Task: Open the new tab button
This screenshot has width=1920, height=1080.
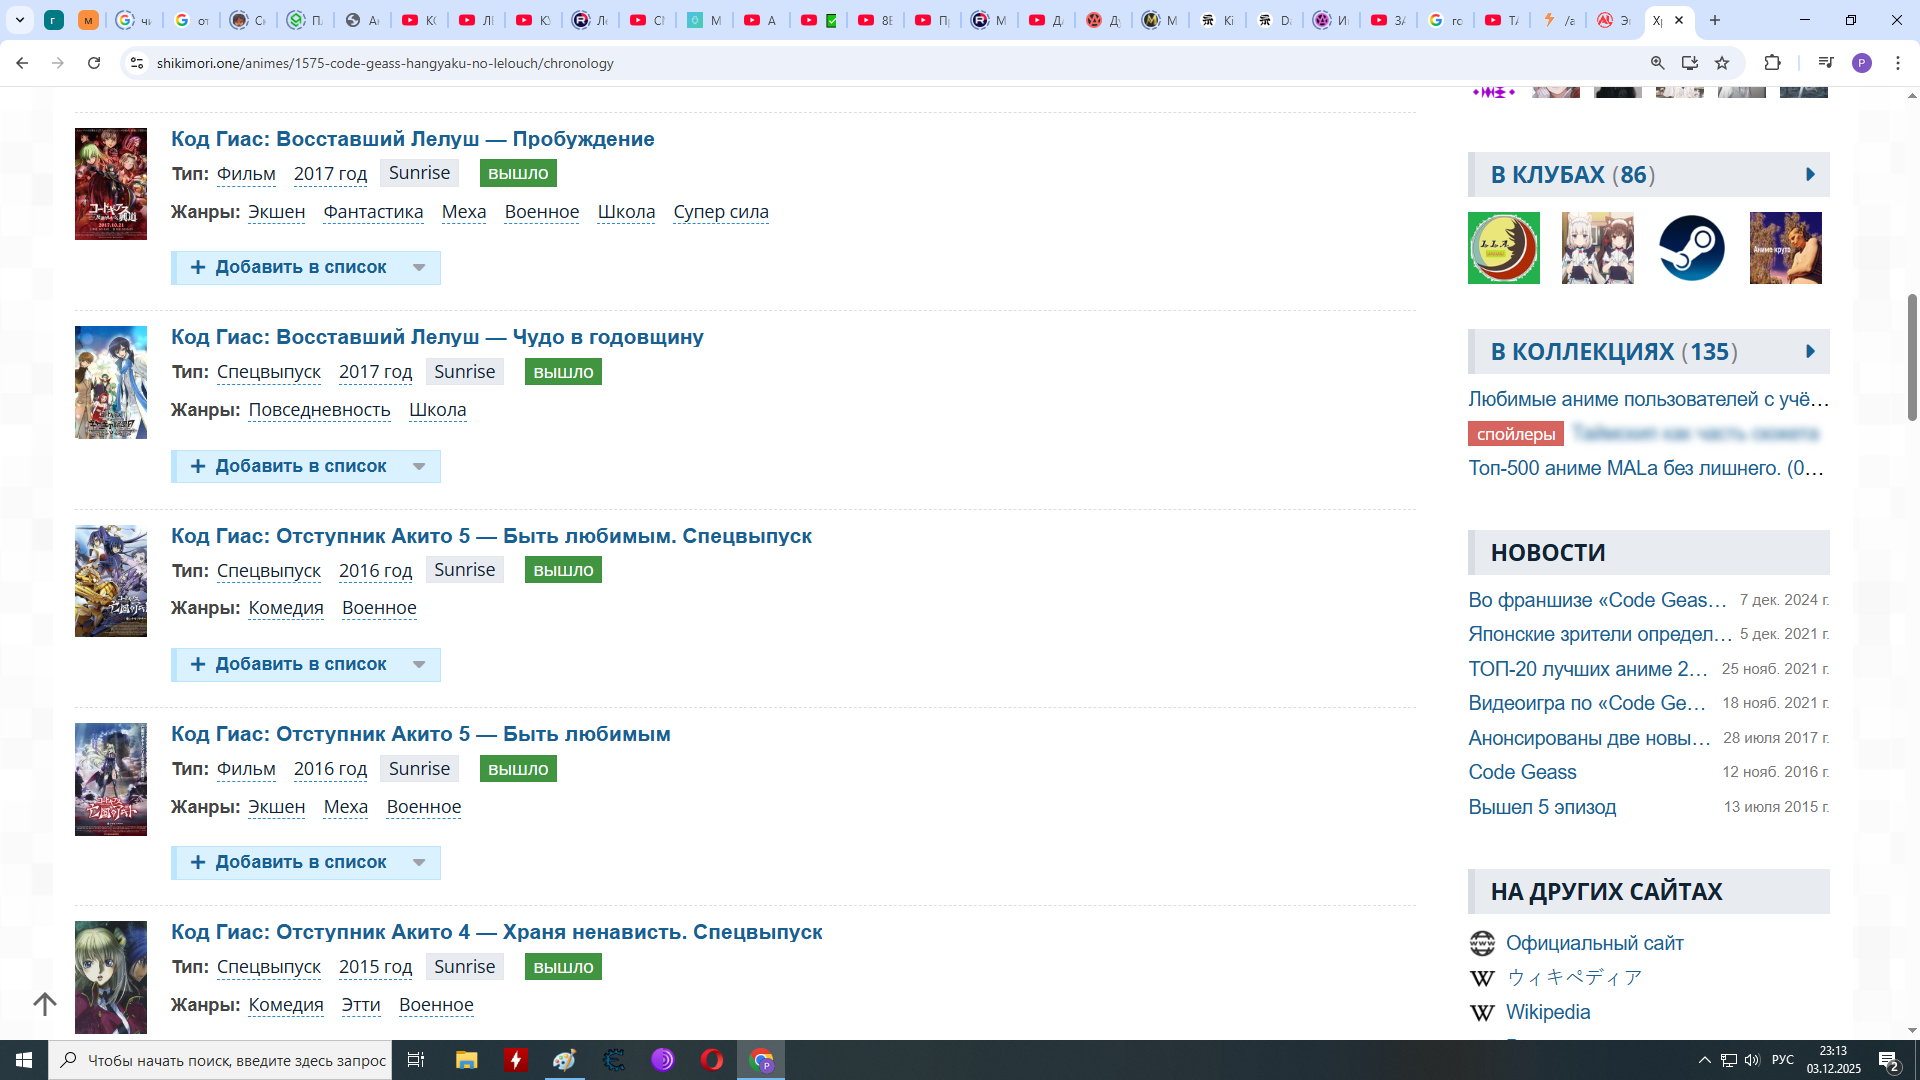Action: tap(1715, 20)
